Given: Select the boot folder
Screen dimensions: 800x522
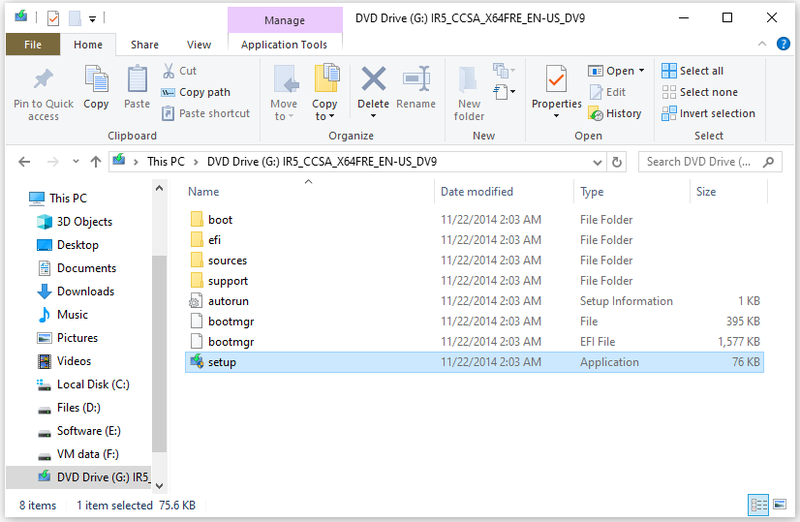Looking at the screenshot, I should coord(474,220).
